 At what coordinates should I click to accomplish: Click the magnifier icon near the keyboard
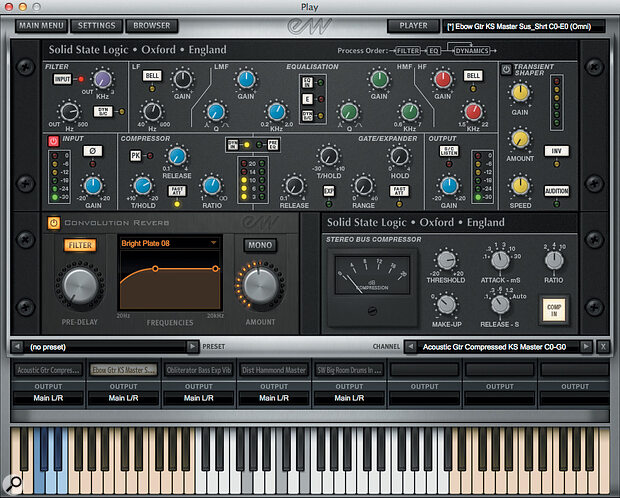(15, 483)
